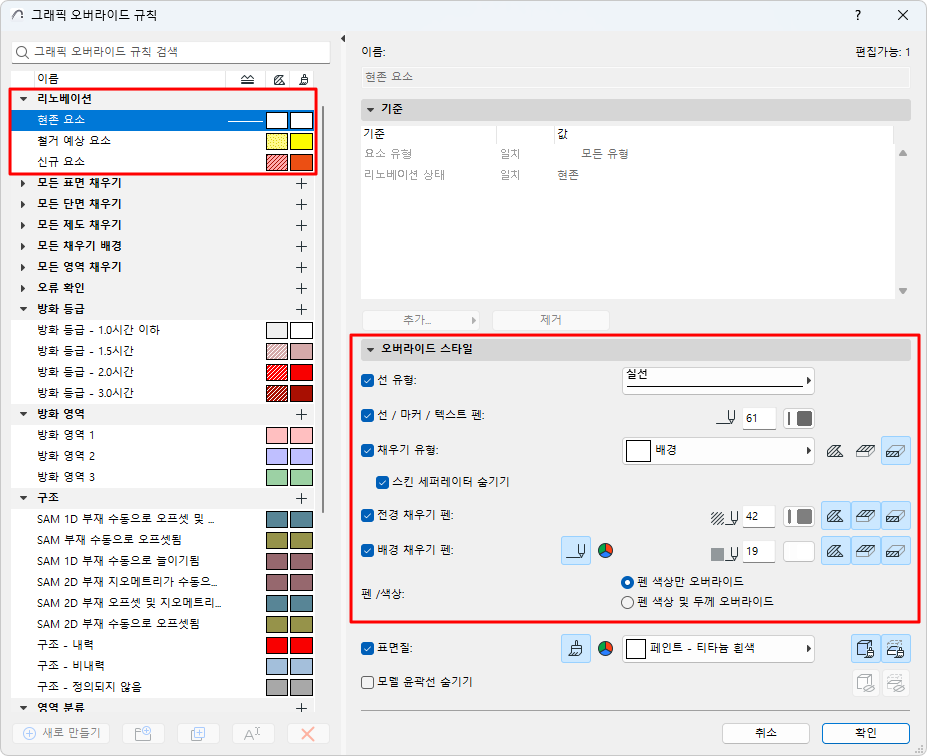
Task: Toggle cover fill icon for 배경 채우기 펜
Action: tap(866, 551)
